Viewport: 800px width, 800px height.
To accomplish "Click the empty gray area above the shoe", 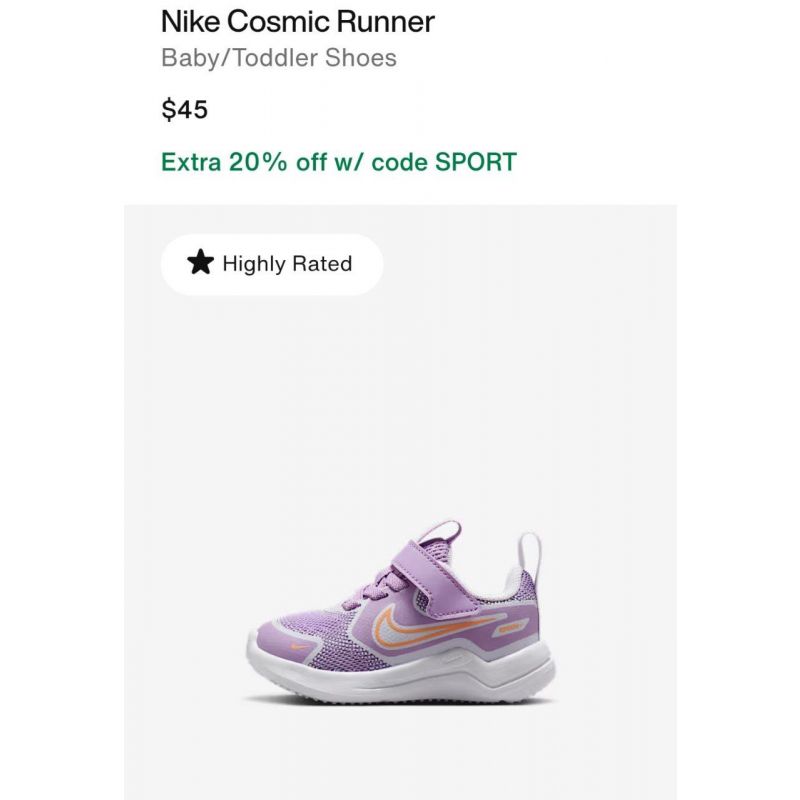I will pos(401,398).
